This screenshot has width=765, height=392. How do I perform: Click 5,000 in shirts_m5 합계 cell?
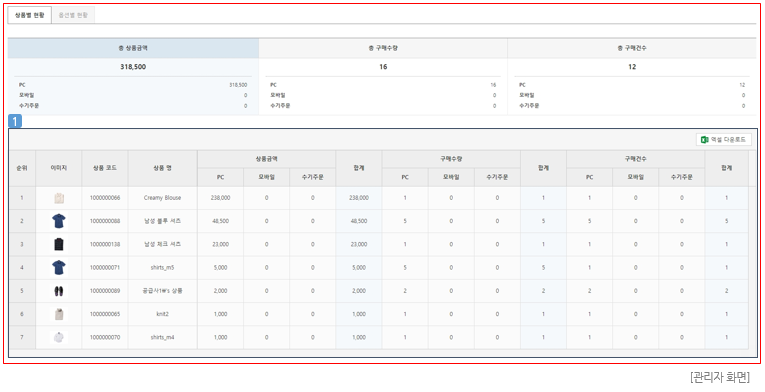tap(359, 268)
